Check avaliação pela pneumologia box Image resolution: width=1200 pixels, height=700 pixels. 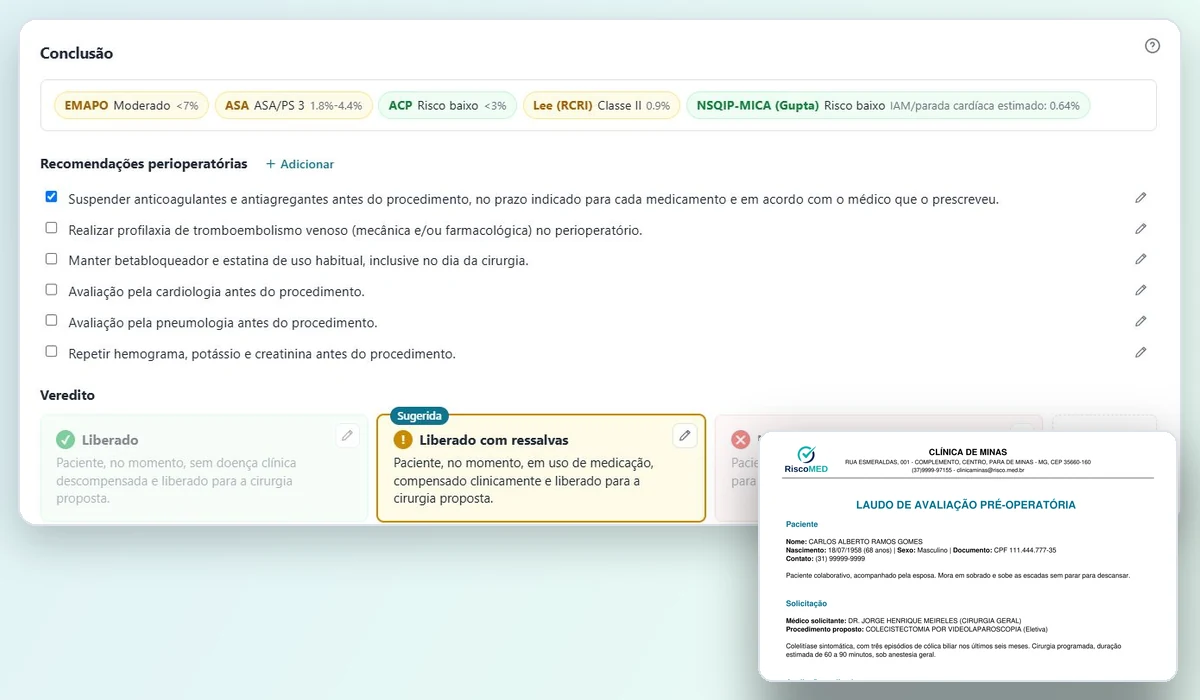(x=52, y=321)
